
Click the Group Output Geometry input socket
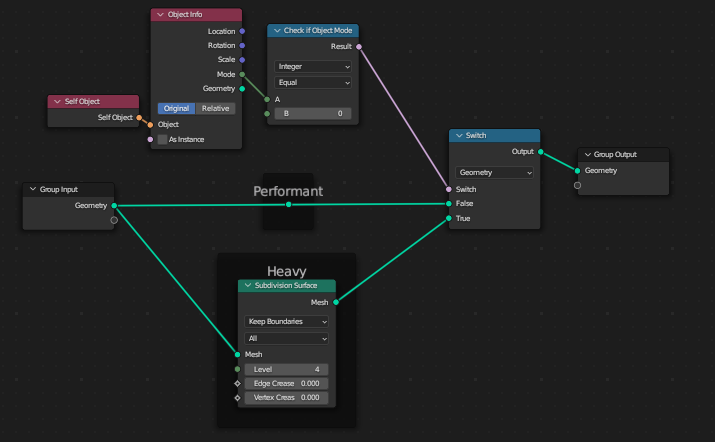[578, 170]
